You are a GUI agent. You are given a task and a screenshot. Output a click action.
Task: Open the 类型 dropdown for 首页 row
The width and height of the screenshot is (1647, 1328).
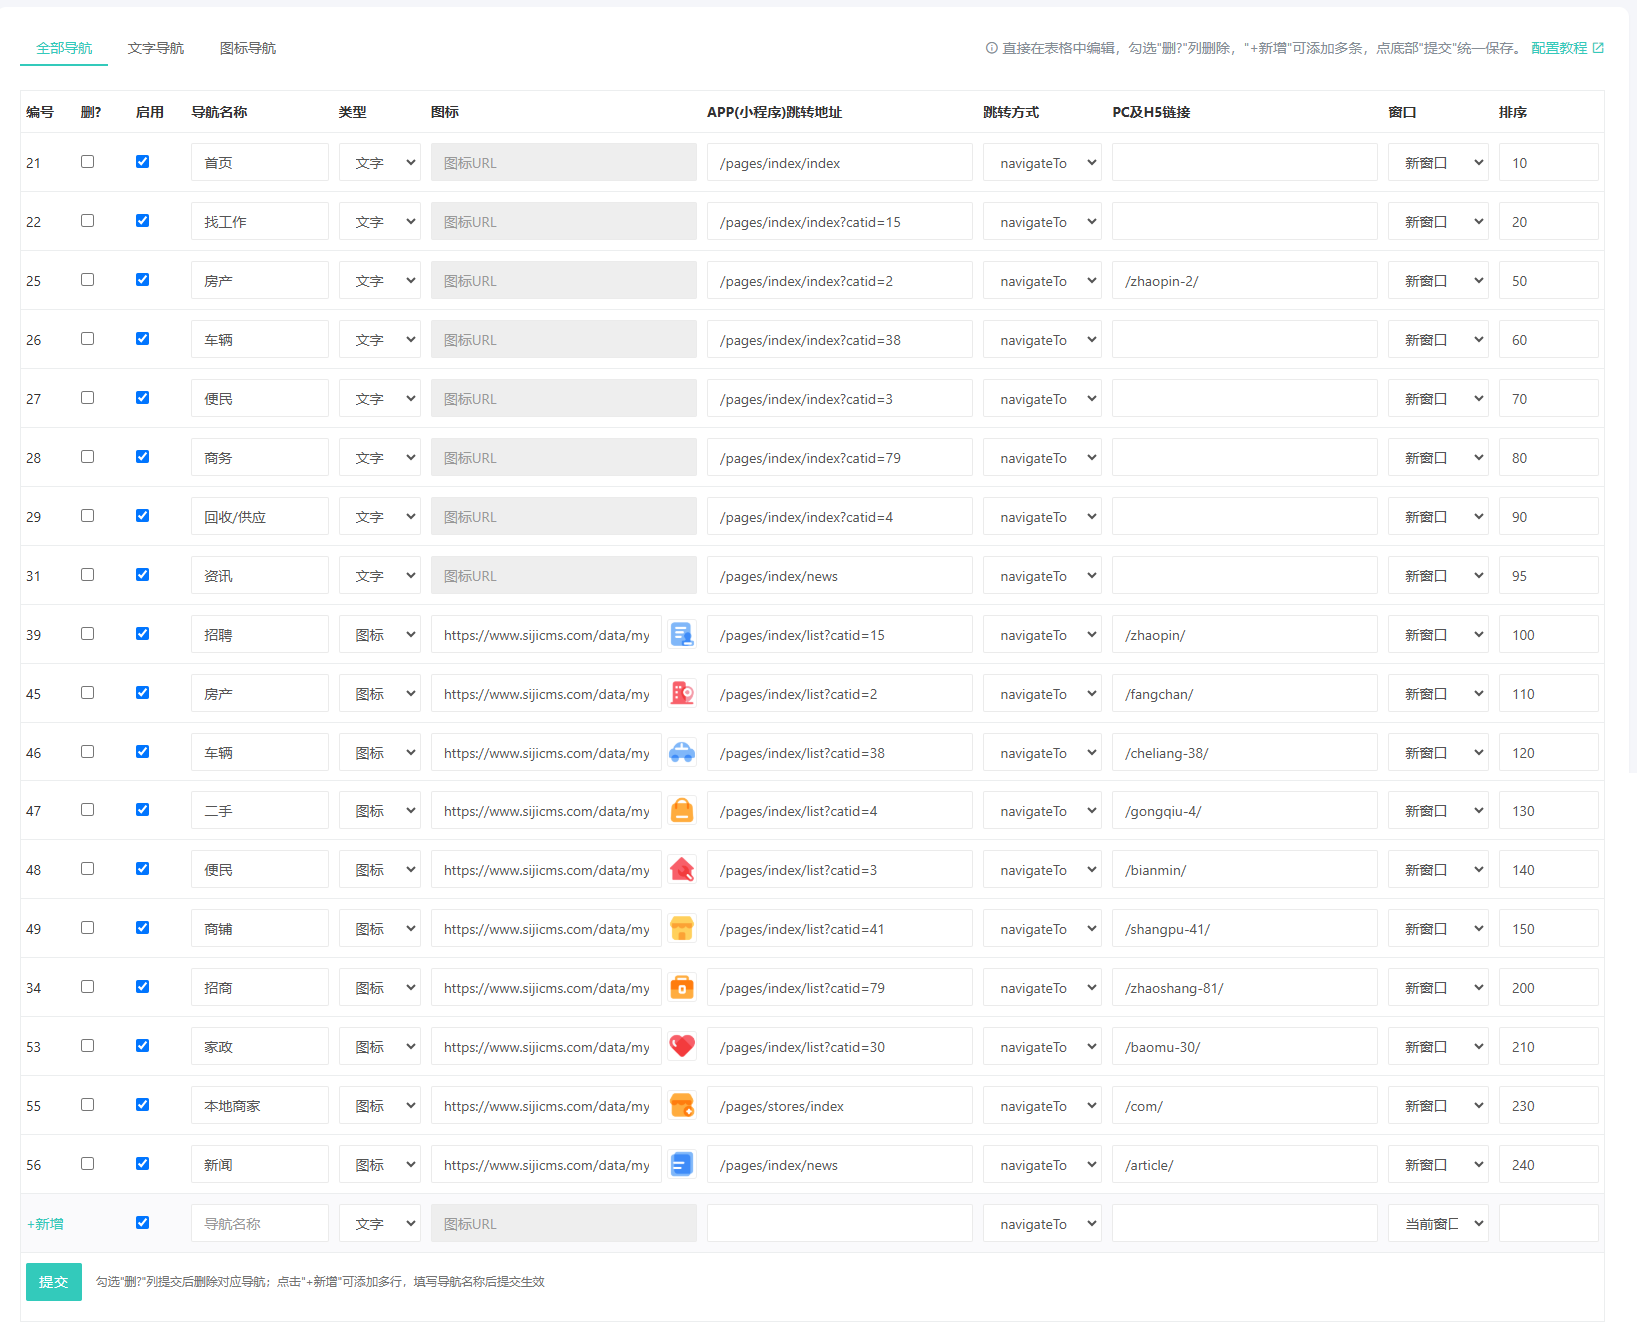point(380,162)
